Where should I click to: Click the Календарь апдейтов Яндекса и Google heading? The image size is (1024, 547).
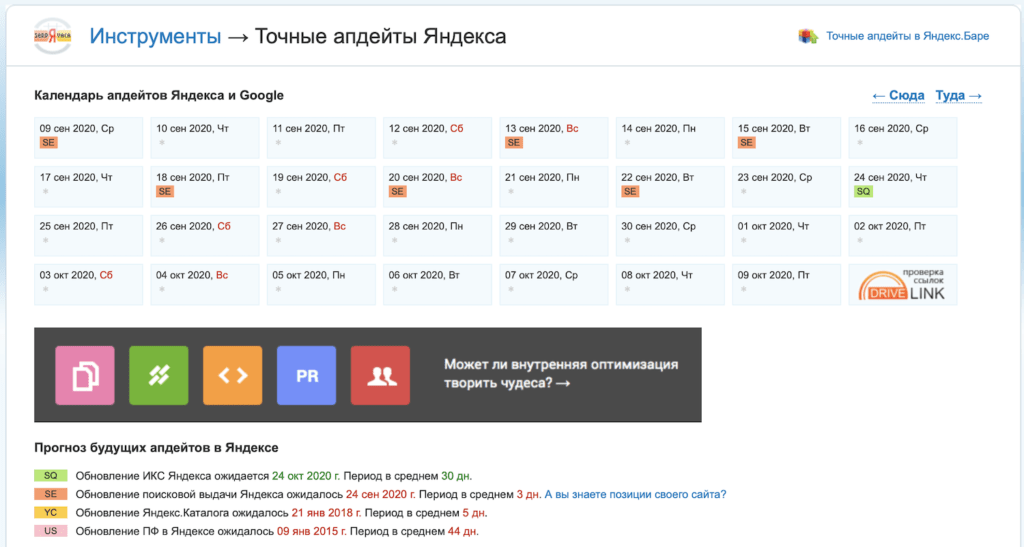(x=159, y=95)
